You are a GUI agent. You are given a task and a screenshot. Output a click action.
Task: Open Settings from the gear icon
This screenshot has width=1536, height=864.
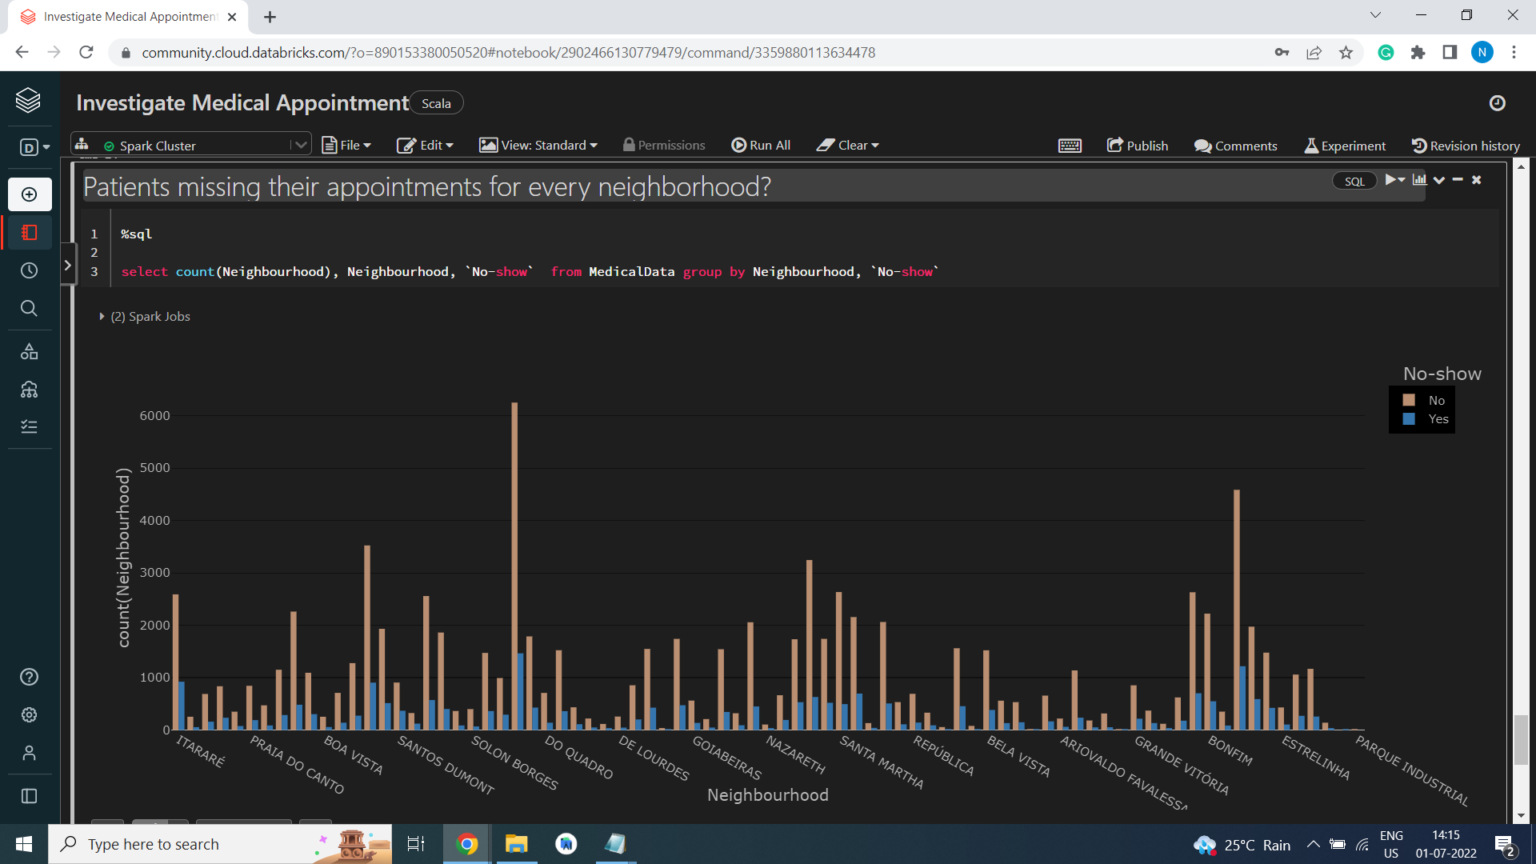[x=29, y=714]
